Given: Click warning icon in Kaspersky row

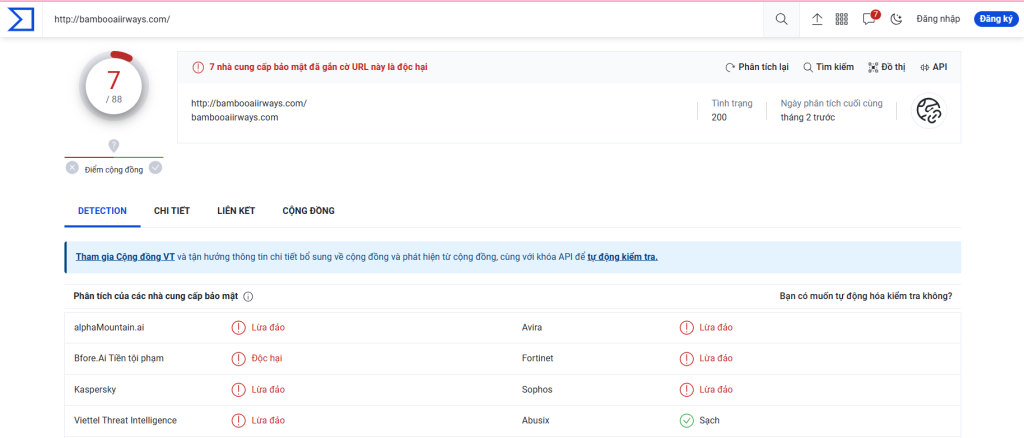Looking at the screenshot, I should pyautogui.click(x=238, y=390).
